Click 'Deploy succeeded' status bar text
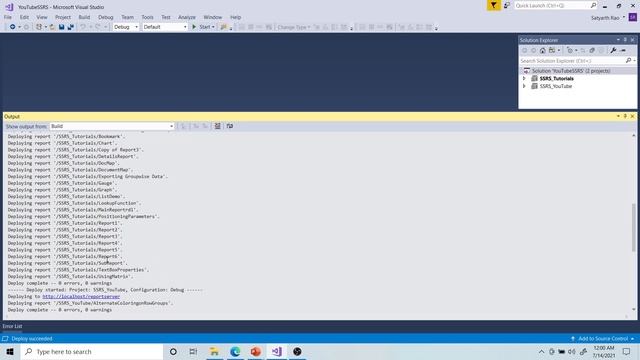 (x=32, y=338)
